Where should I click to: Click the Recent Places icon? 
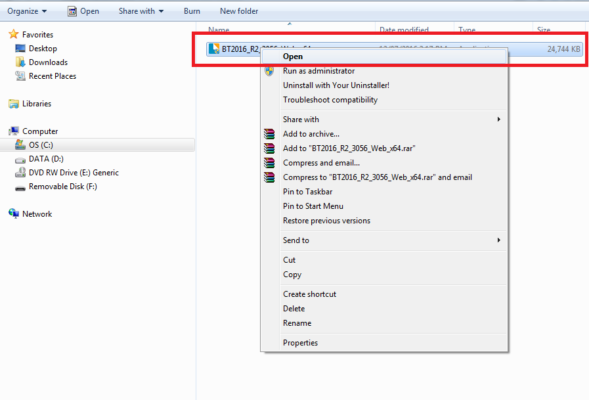tap(20, 76)
